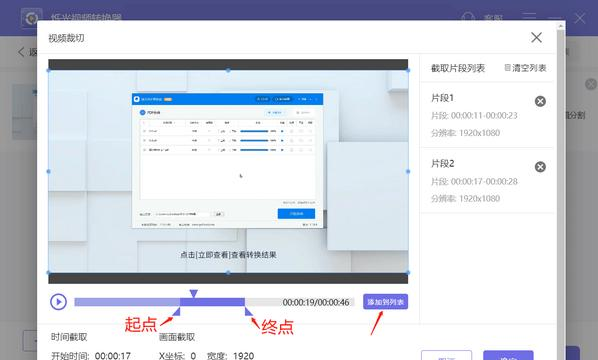598x360 pixels.
Task: Click the 清空列表 clear list icon
Action: (508, 68)
